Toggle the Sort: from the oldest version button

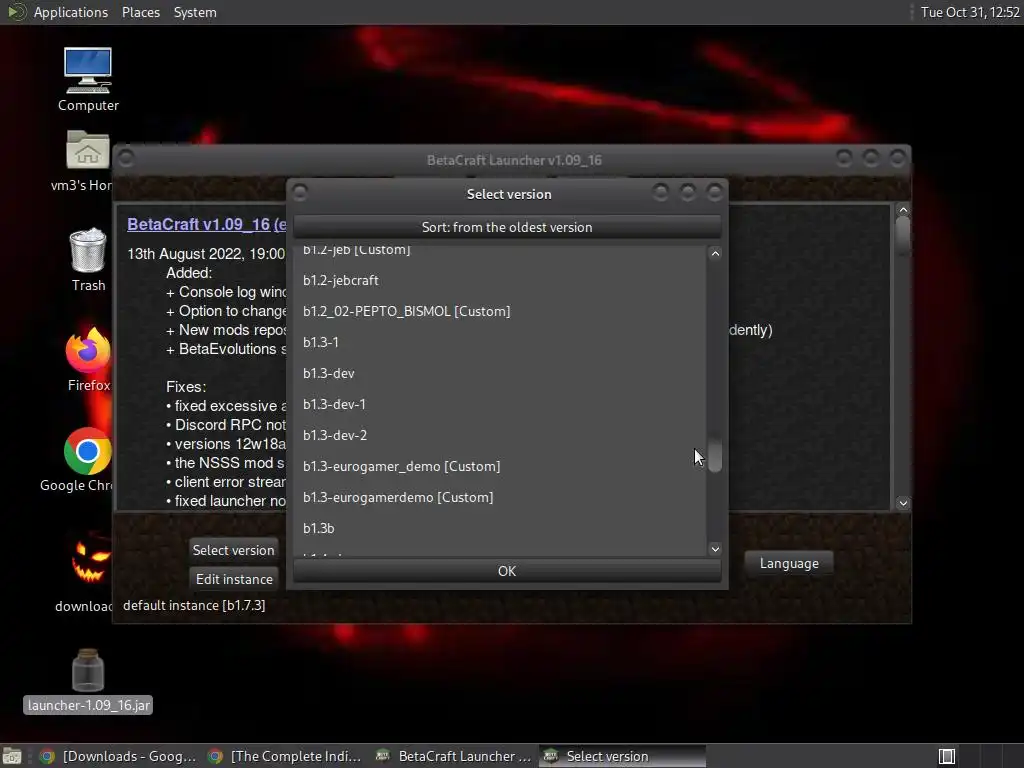tap(507, 227)
